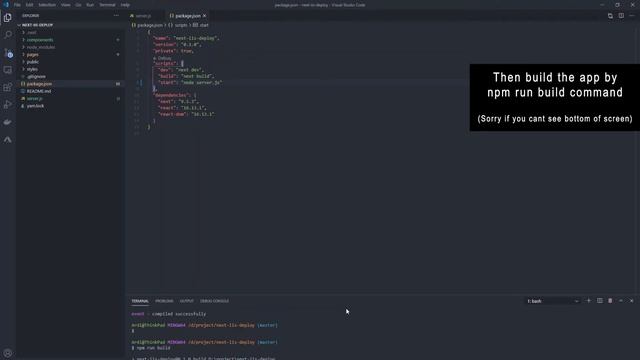Switch to the DEBUG CONSOLE panel tab
Viewport: 640px width, 360px height.
pos(214,301)
